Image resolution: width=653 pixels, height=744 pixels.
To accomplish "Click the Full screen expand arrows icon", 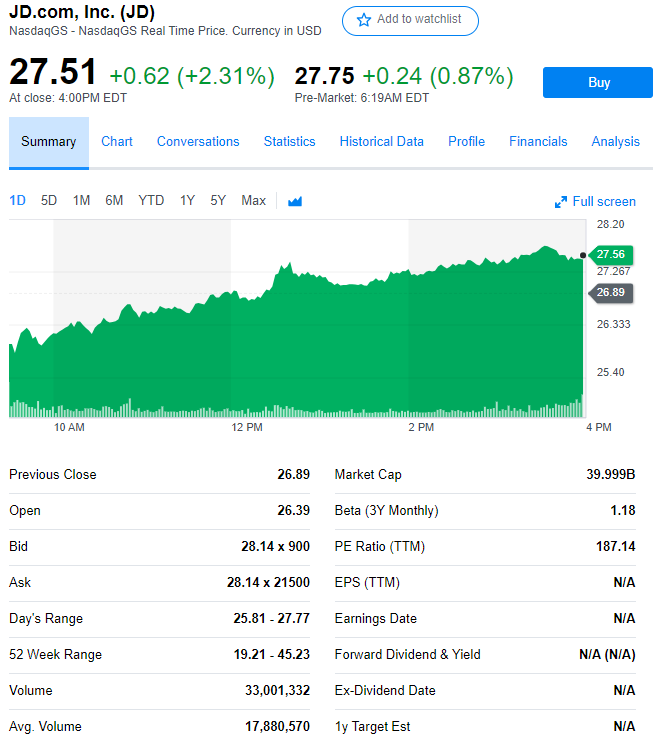I will 561,202.
